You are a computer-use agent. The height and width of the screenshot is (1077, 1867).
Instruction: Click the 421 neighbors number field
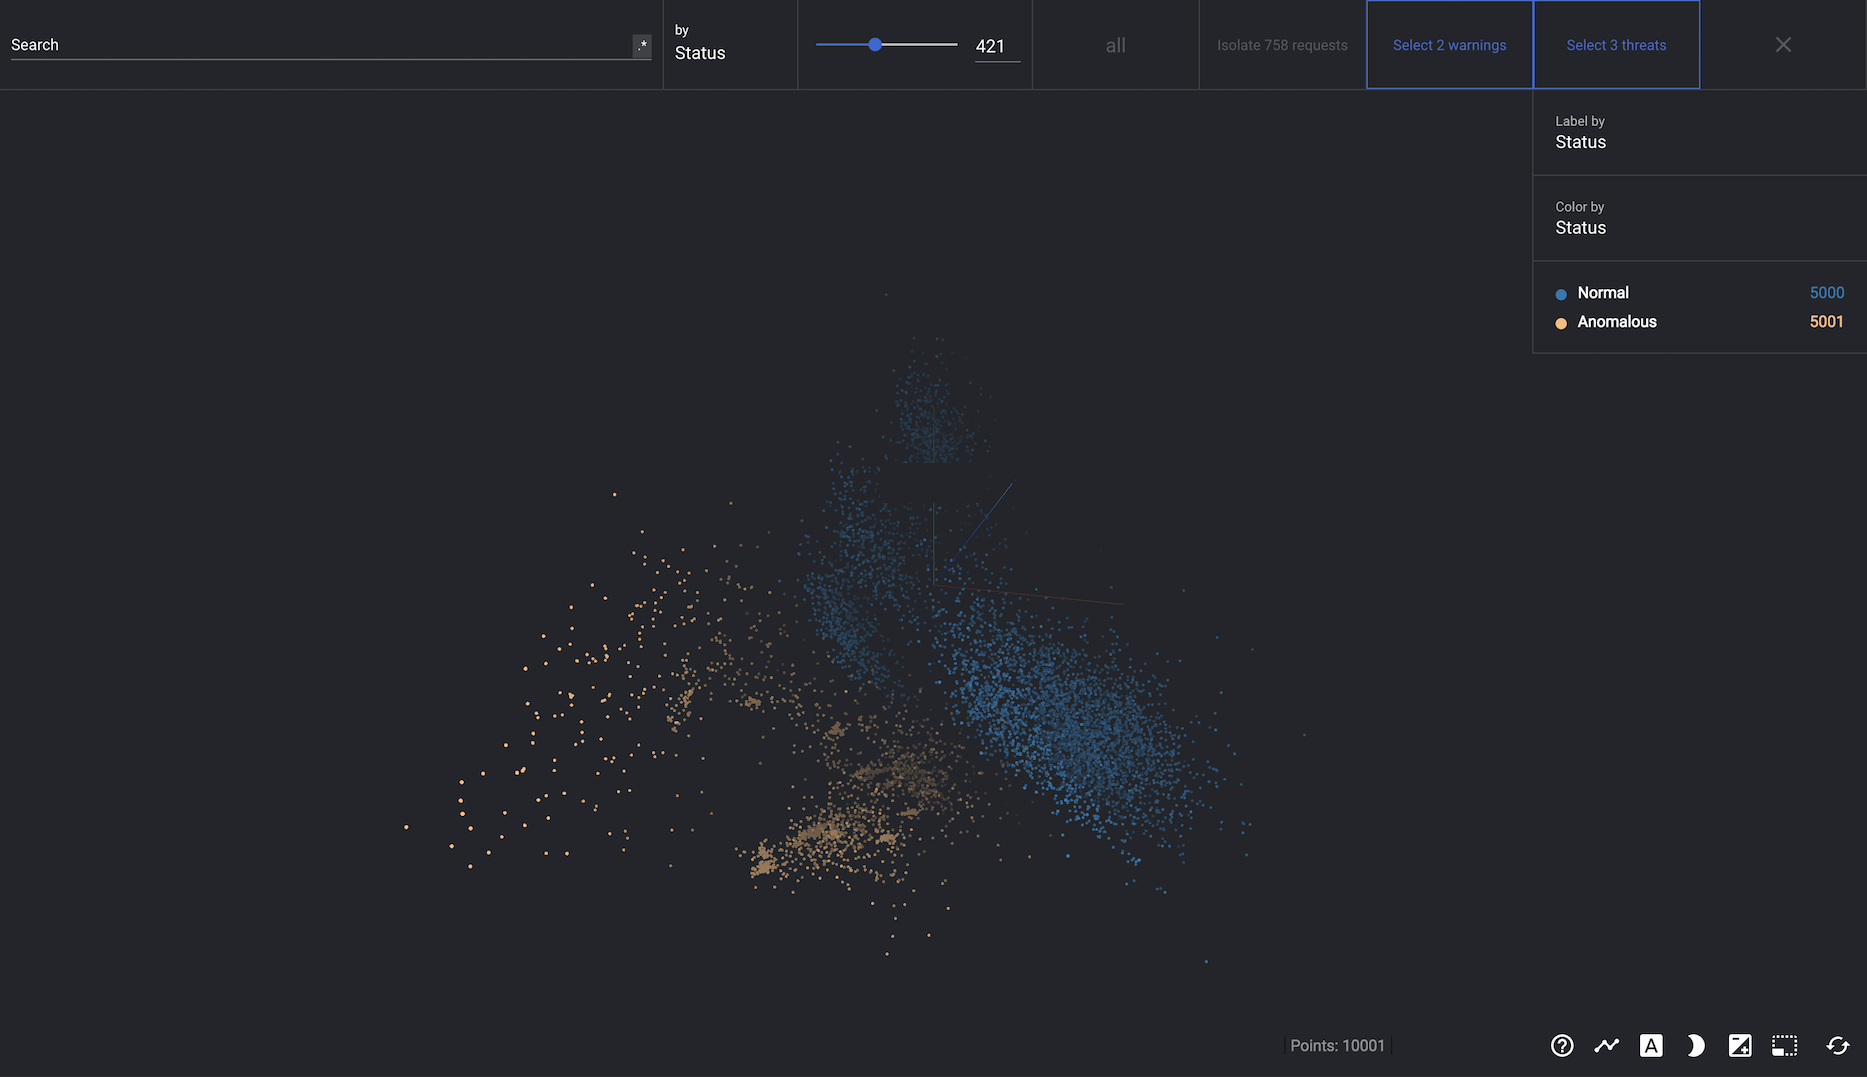(996, 46)
